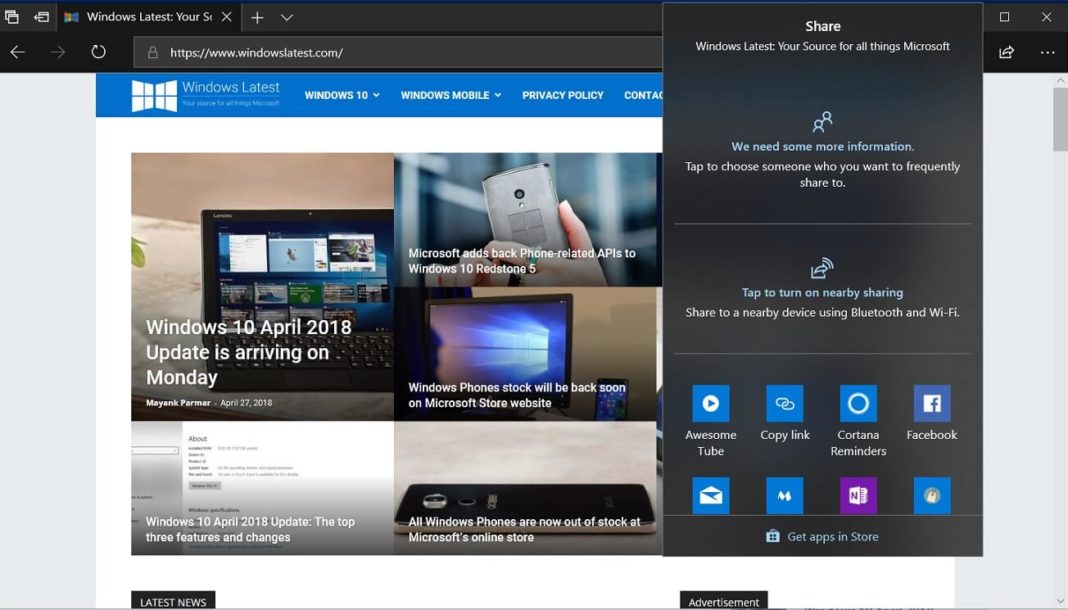This screenshot has width=1068, height=610.
Task: Open the Medium app in the Share pane
Action: pos(784,495)
